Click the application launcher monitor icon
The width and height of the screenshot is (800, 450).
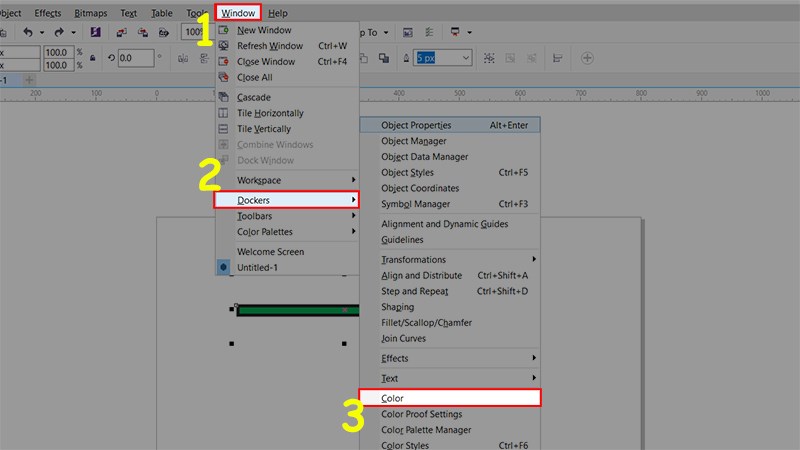point(455,32)
